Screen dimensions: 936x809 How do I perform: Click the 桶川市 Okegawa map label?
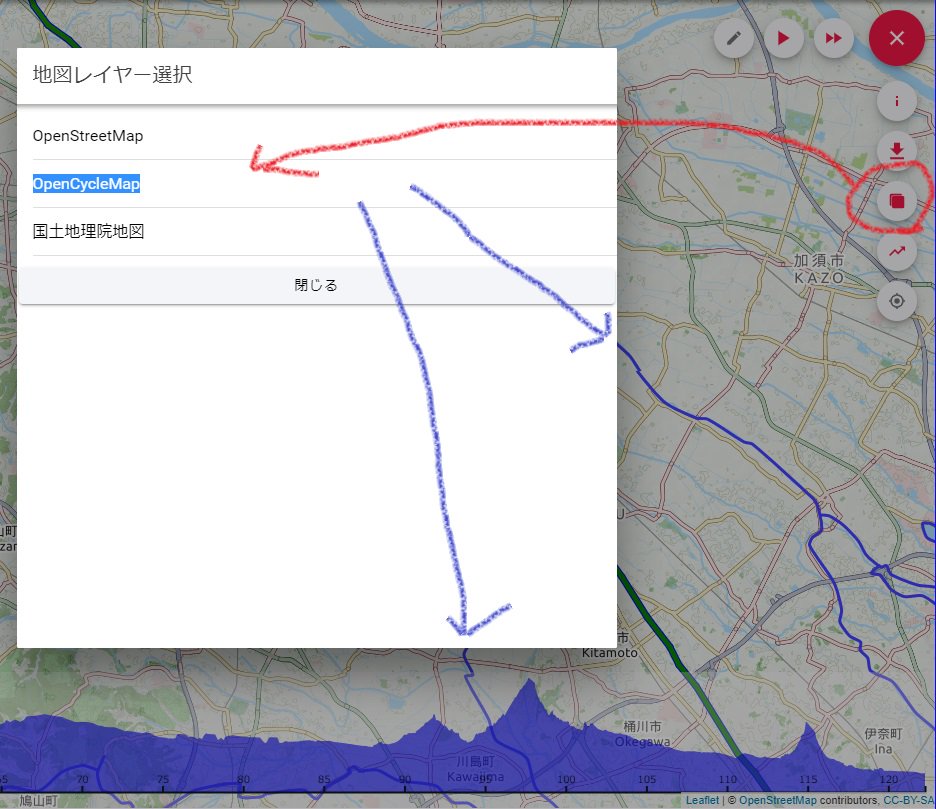pyautogui.click(x=642, y=734)
